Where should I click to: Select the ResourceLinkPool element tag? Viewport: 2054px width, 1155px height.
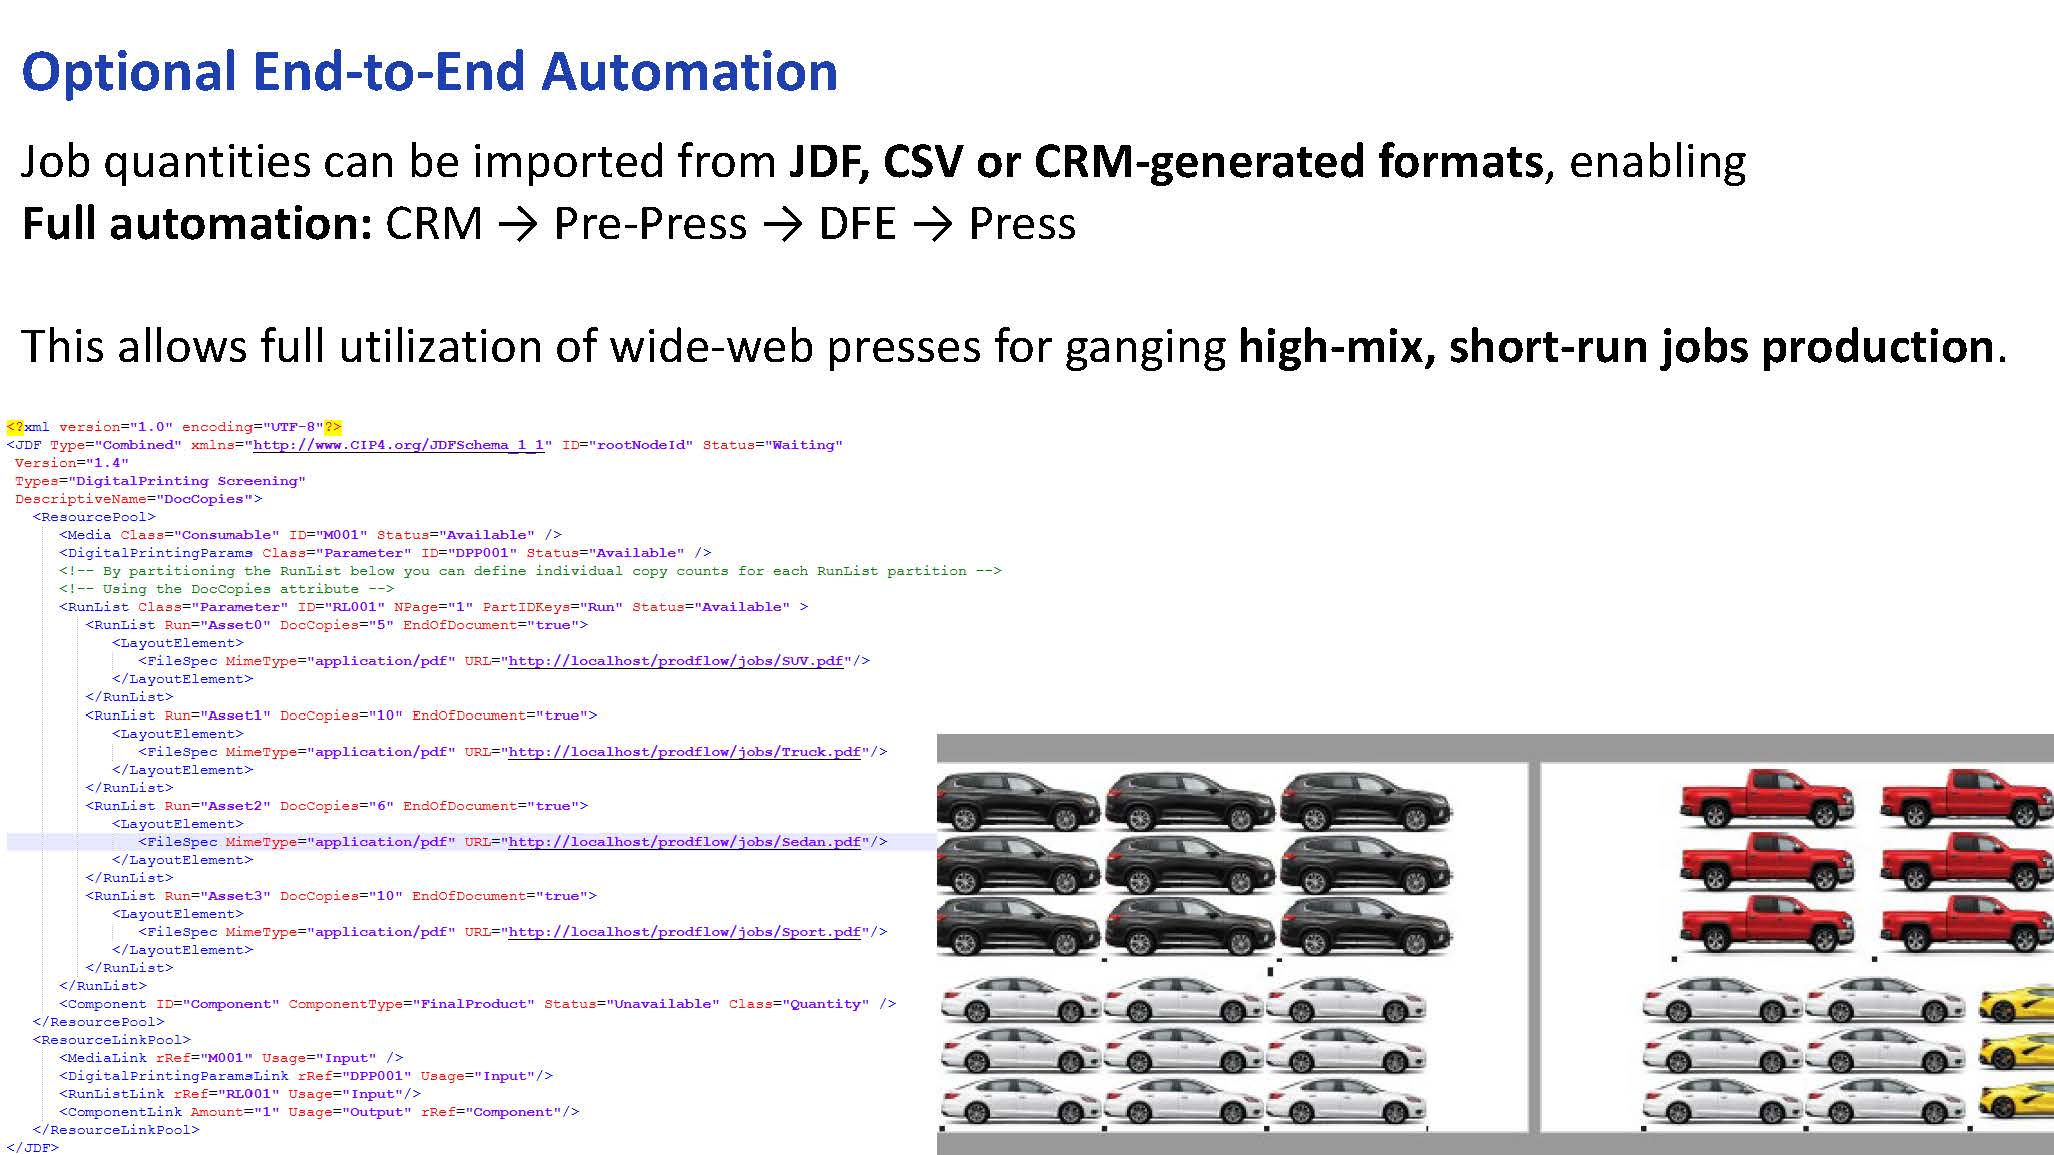tap(111, 1039)
